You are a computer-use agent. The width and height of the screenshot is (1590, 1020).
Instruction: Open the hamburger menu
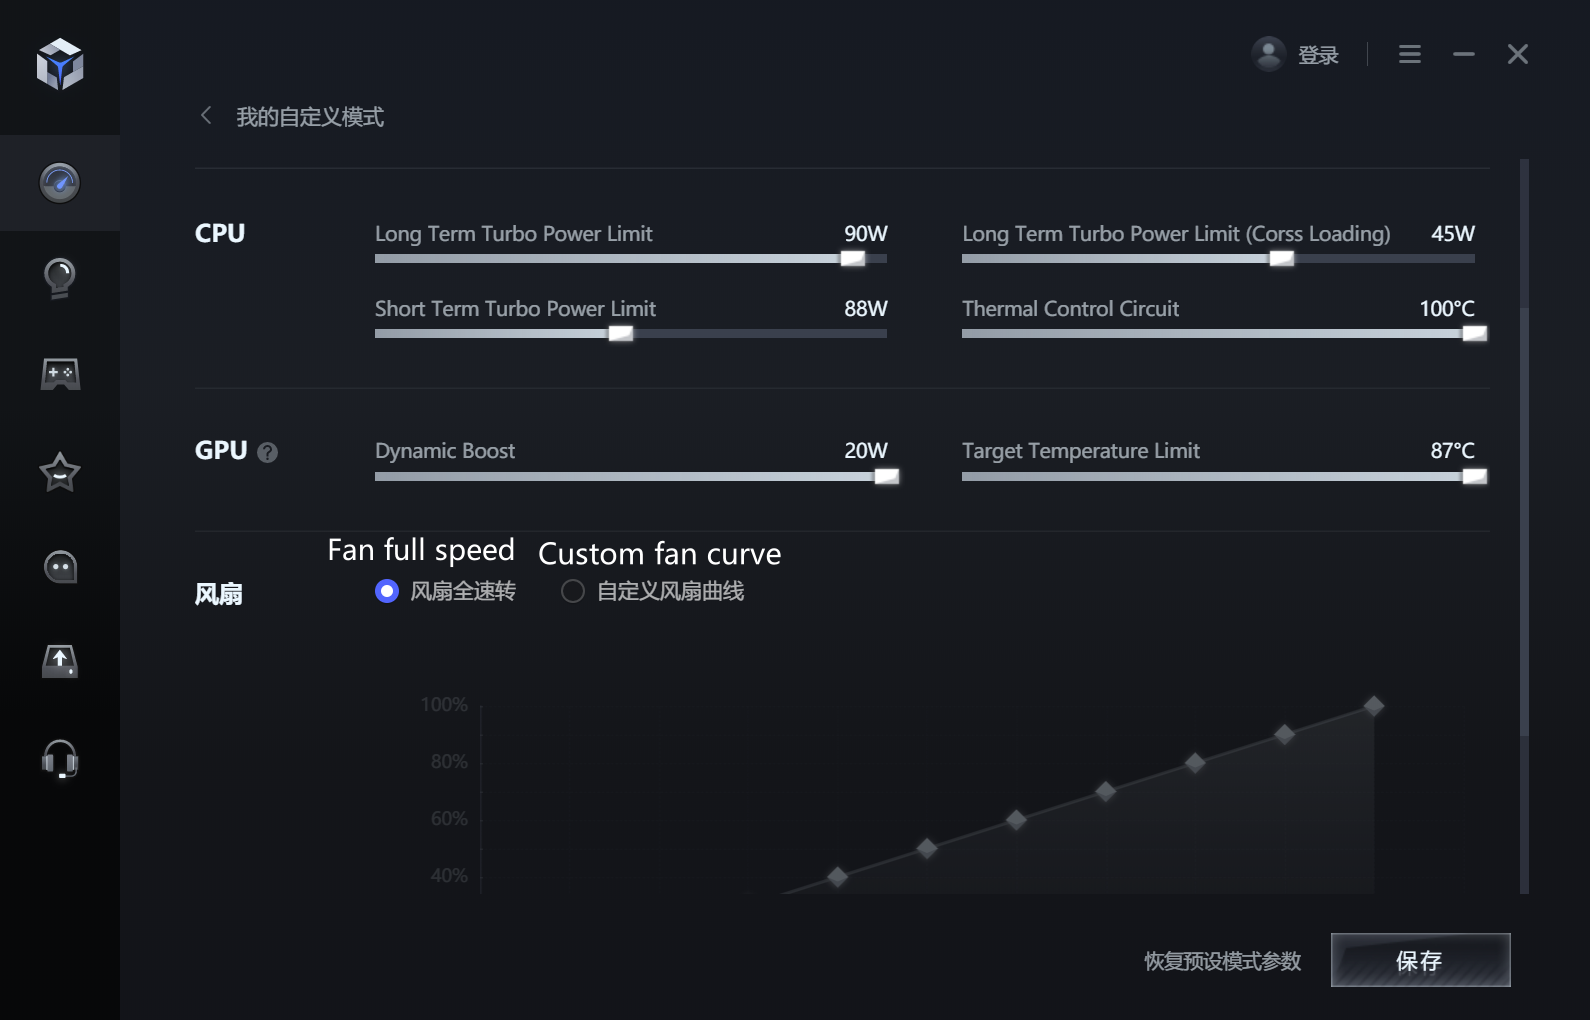(1409, 54)
